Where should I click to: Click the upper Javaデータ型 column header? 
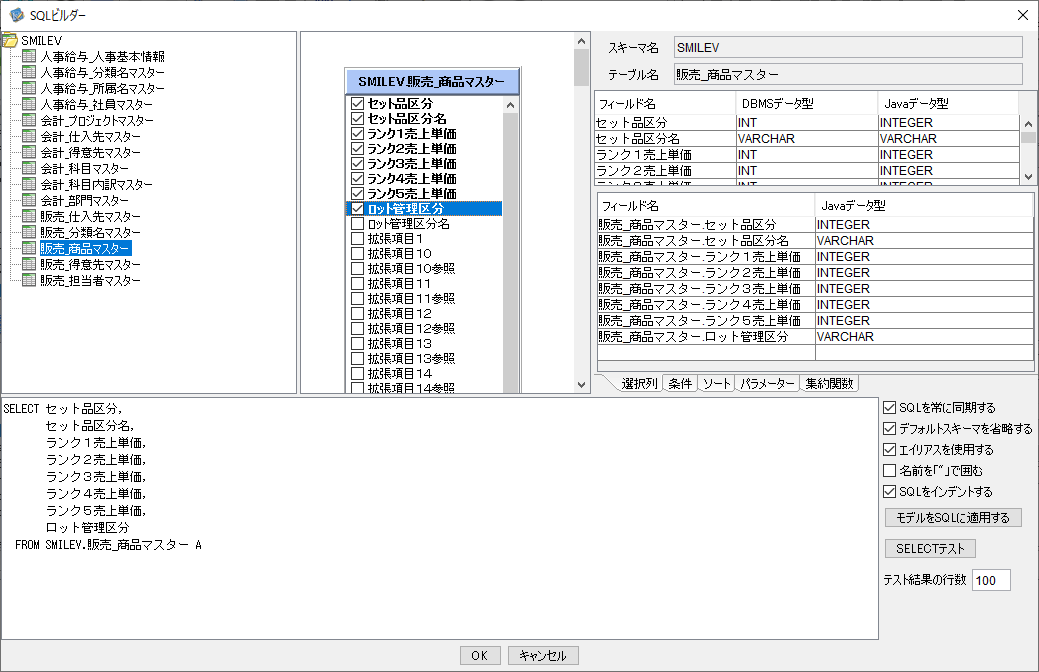pyautogui.click(x=948, y=103)
